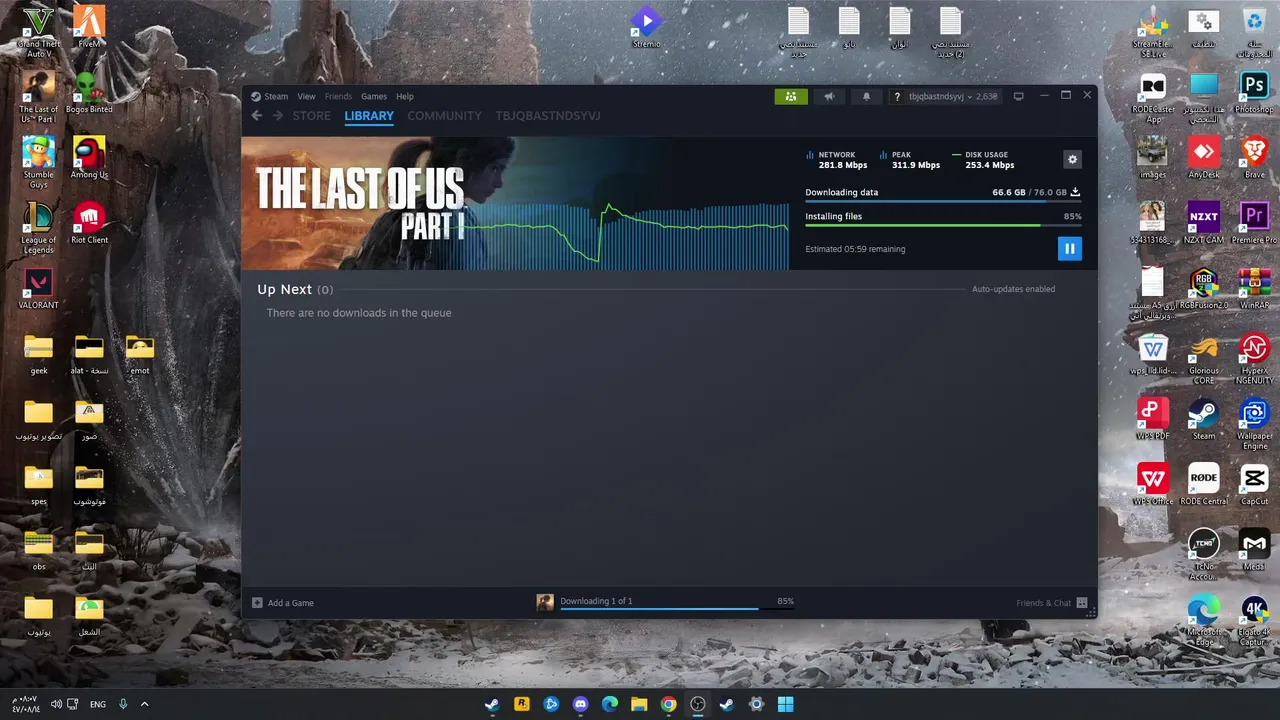Open the Games menu

tap(374, 96)
